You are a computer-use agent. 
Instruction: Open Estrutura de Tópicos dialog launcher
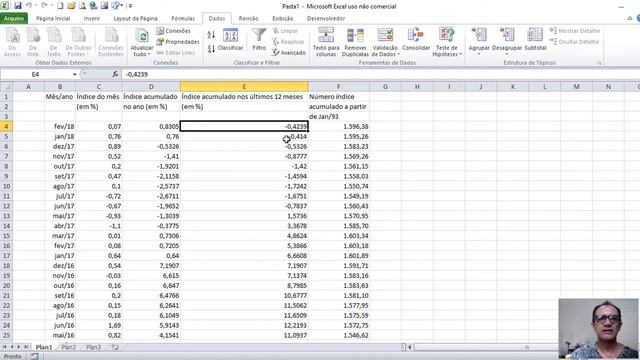[x=600, y=63]
